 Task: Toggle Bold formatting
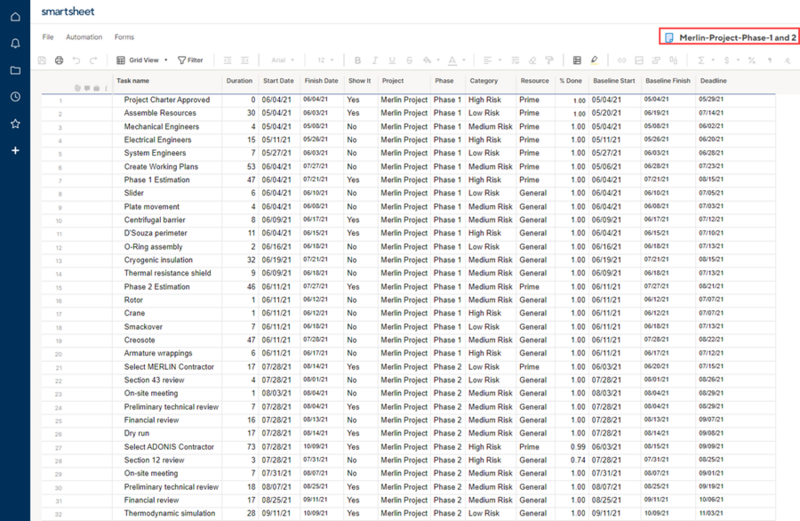pos(358,60)
